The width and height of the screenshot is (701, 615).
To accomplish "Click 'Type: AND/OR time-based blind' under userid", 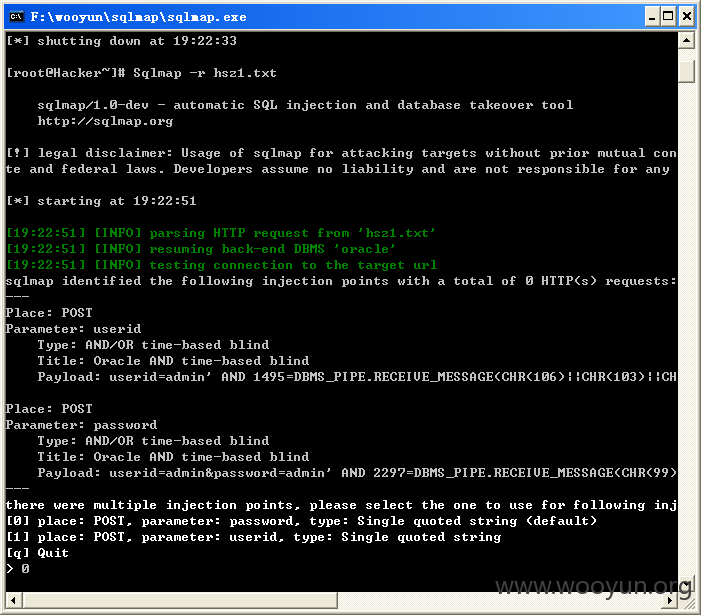I will [153, 345].
